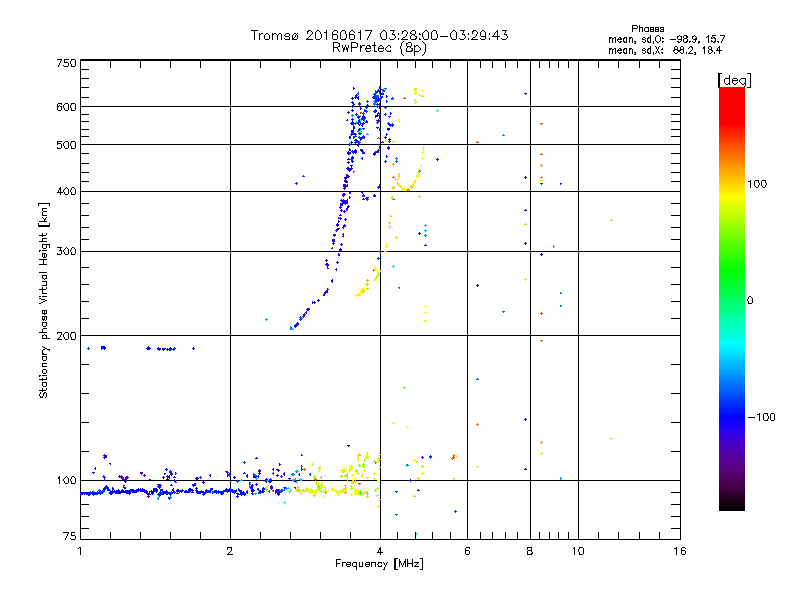The image size is (800, 600).
Task: Click the y-axis tick label '200'
Action: pos(66,336)
